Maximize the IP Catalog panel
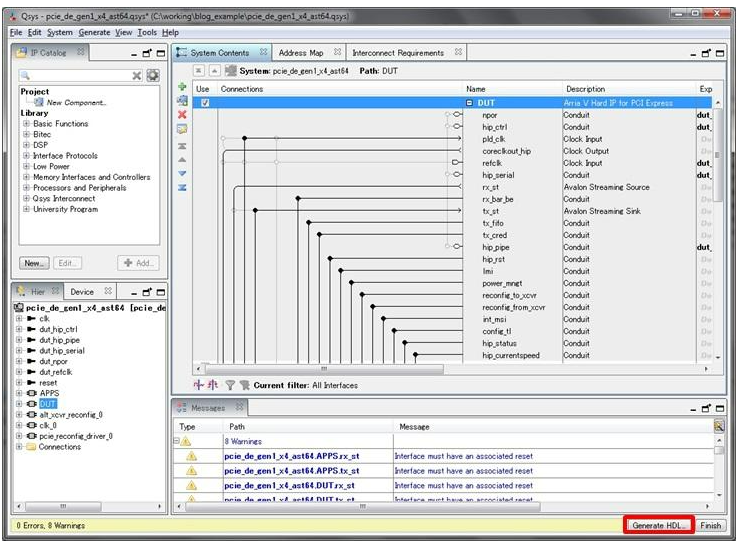 161,53
